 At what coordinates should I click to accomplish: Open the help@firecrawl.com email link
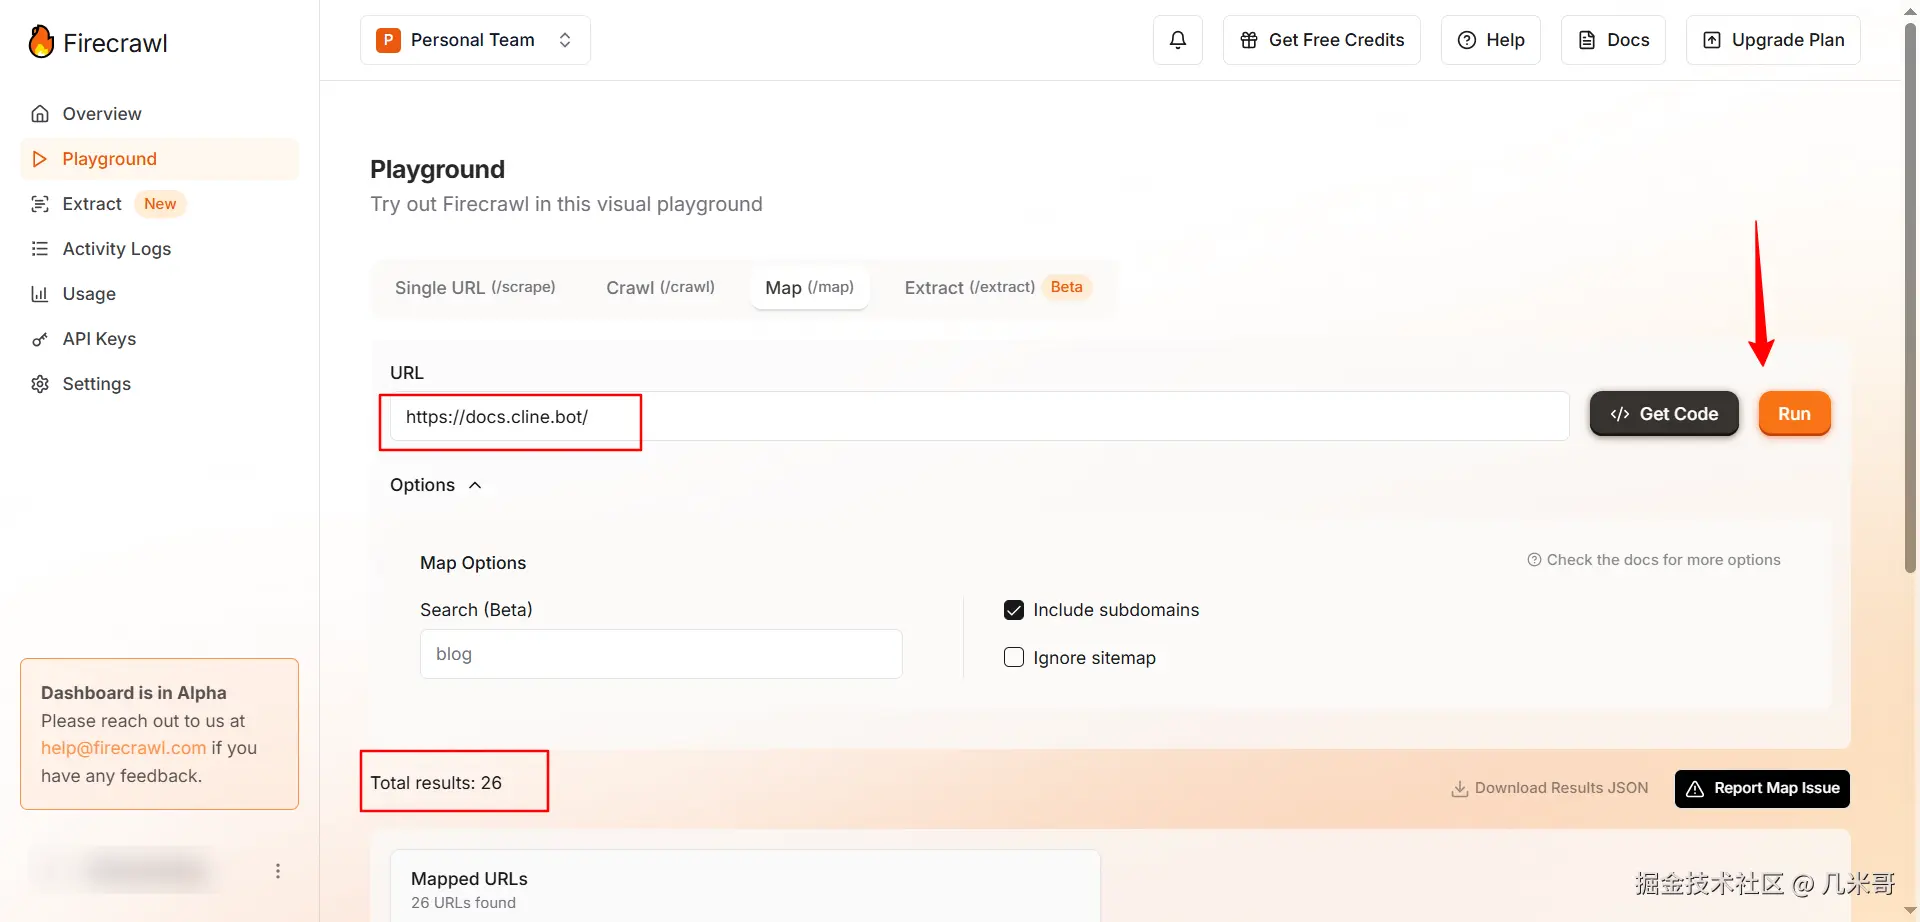pos(123,748)
